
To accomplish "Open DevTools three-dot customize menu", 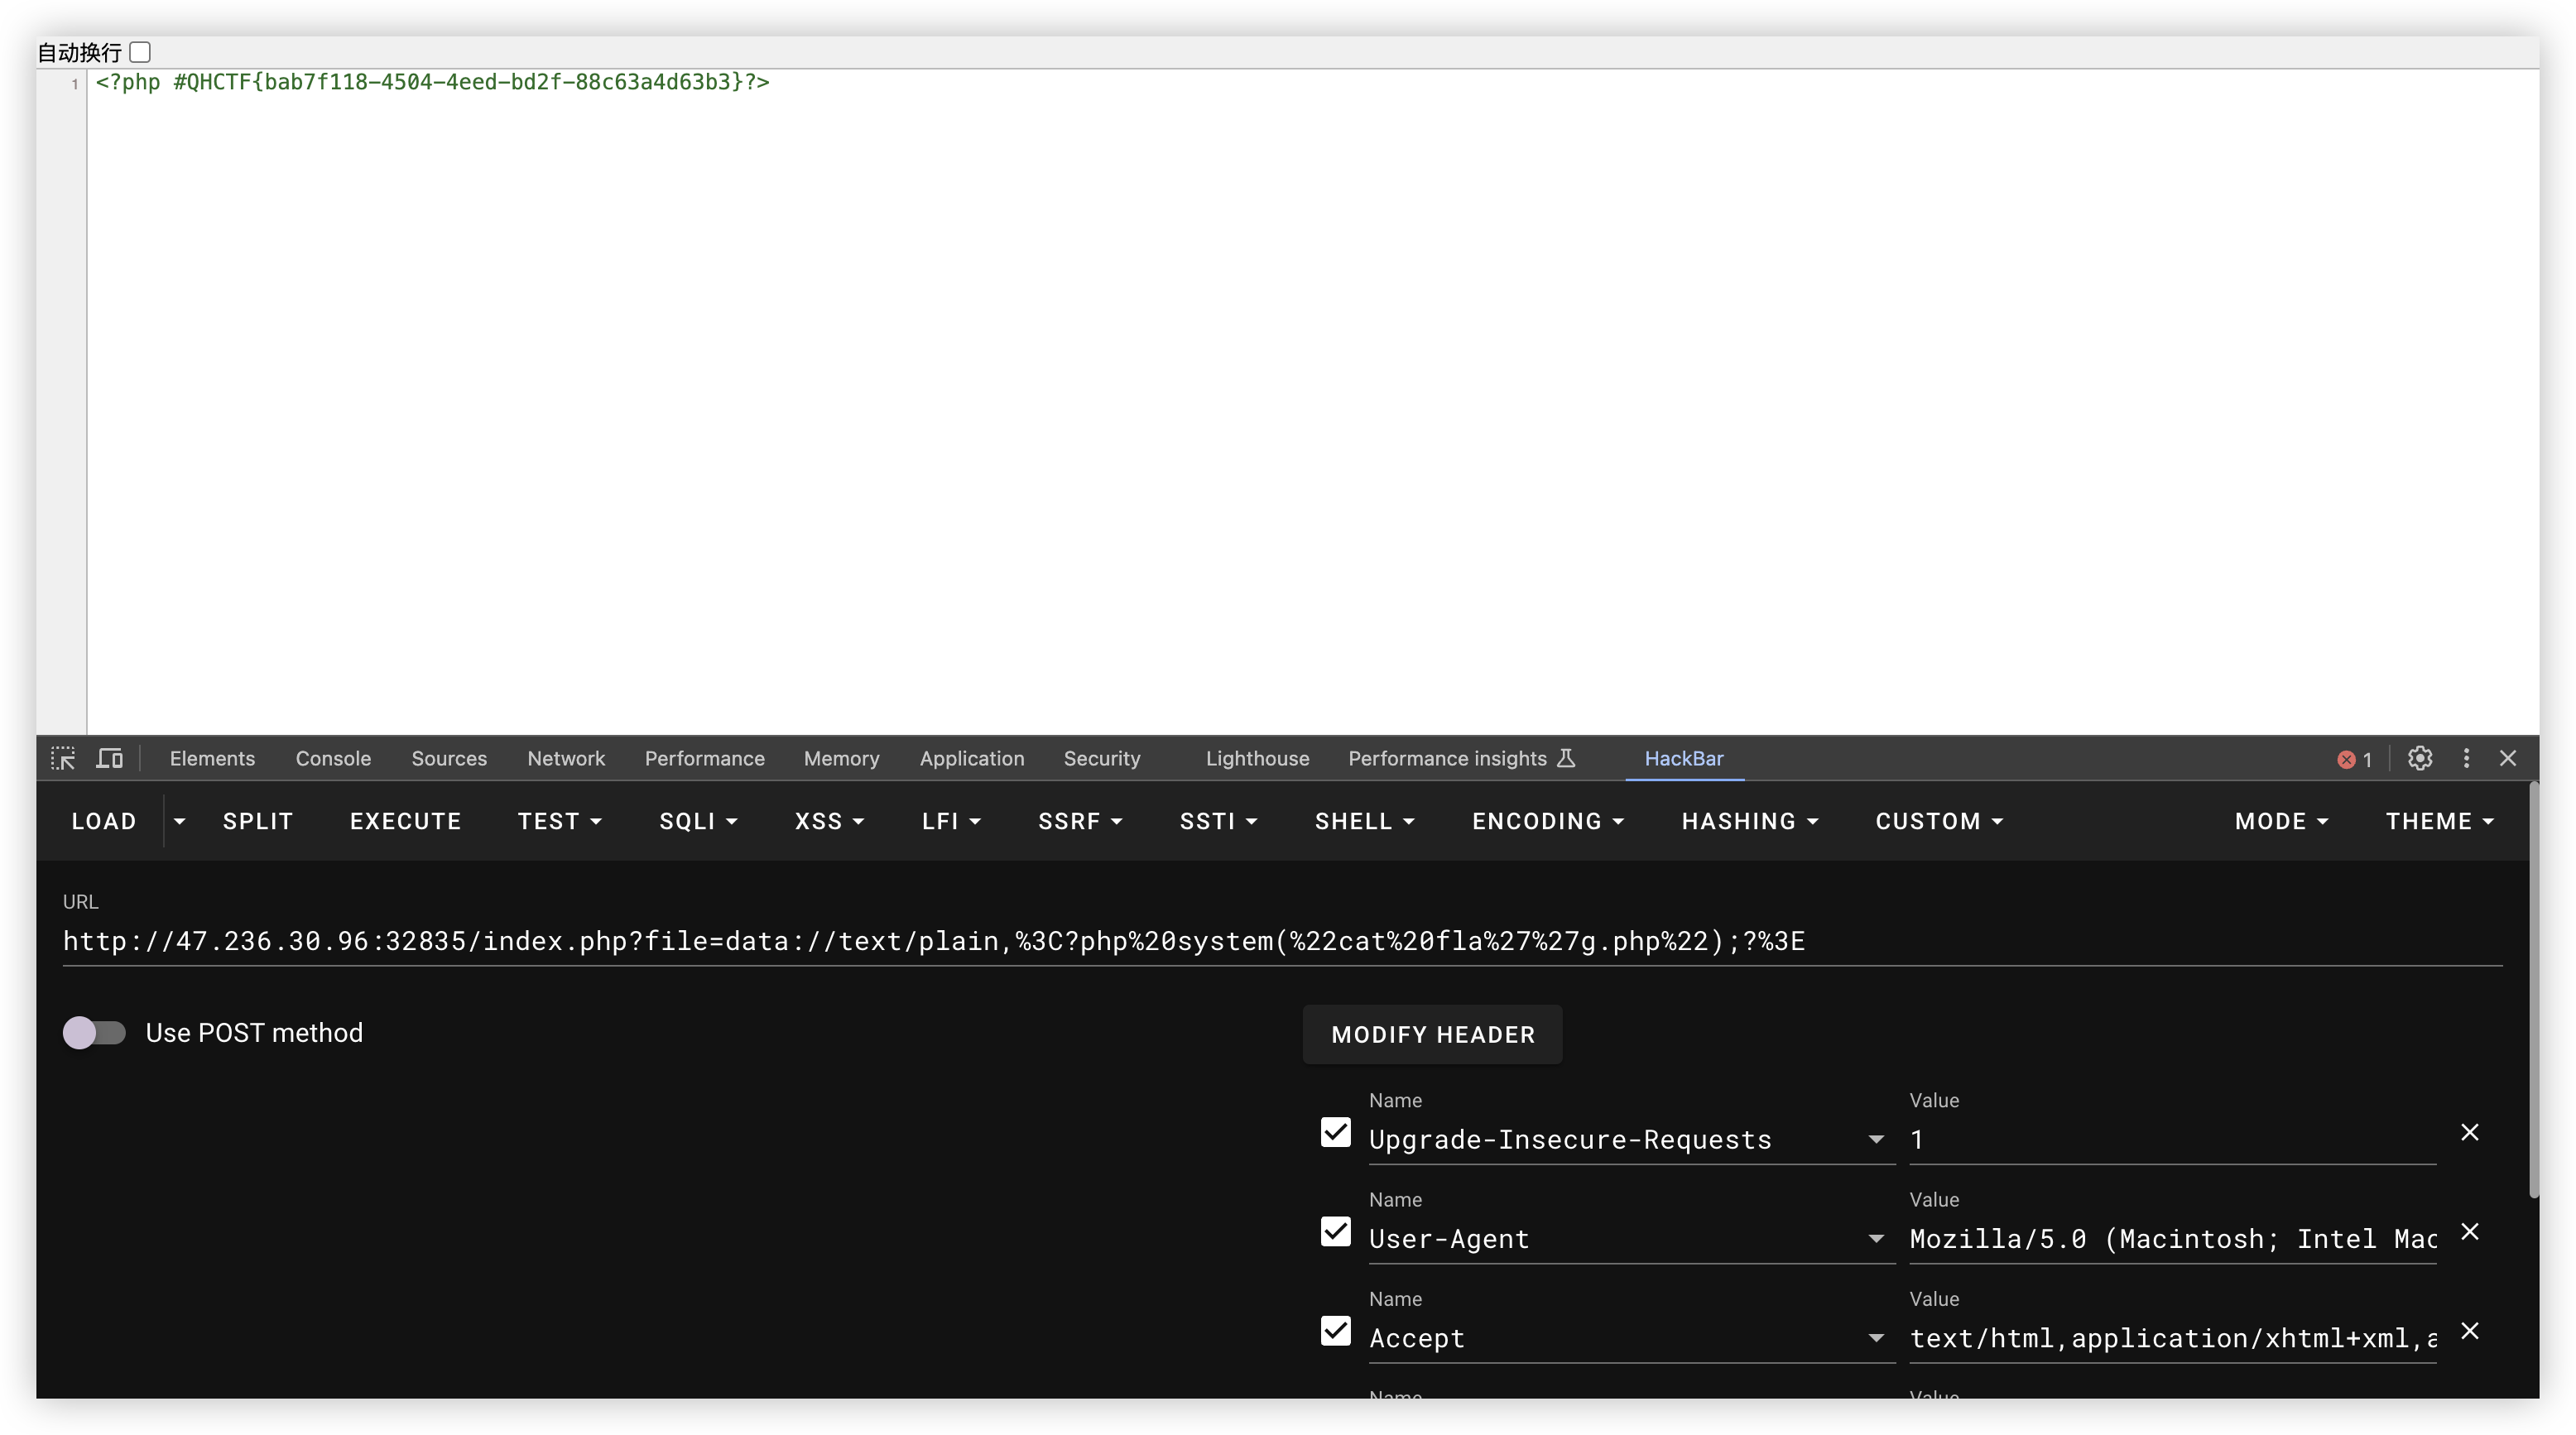I will tap(2466, 758).
